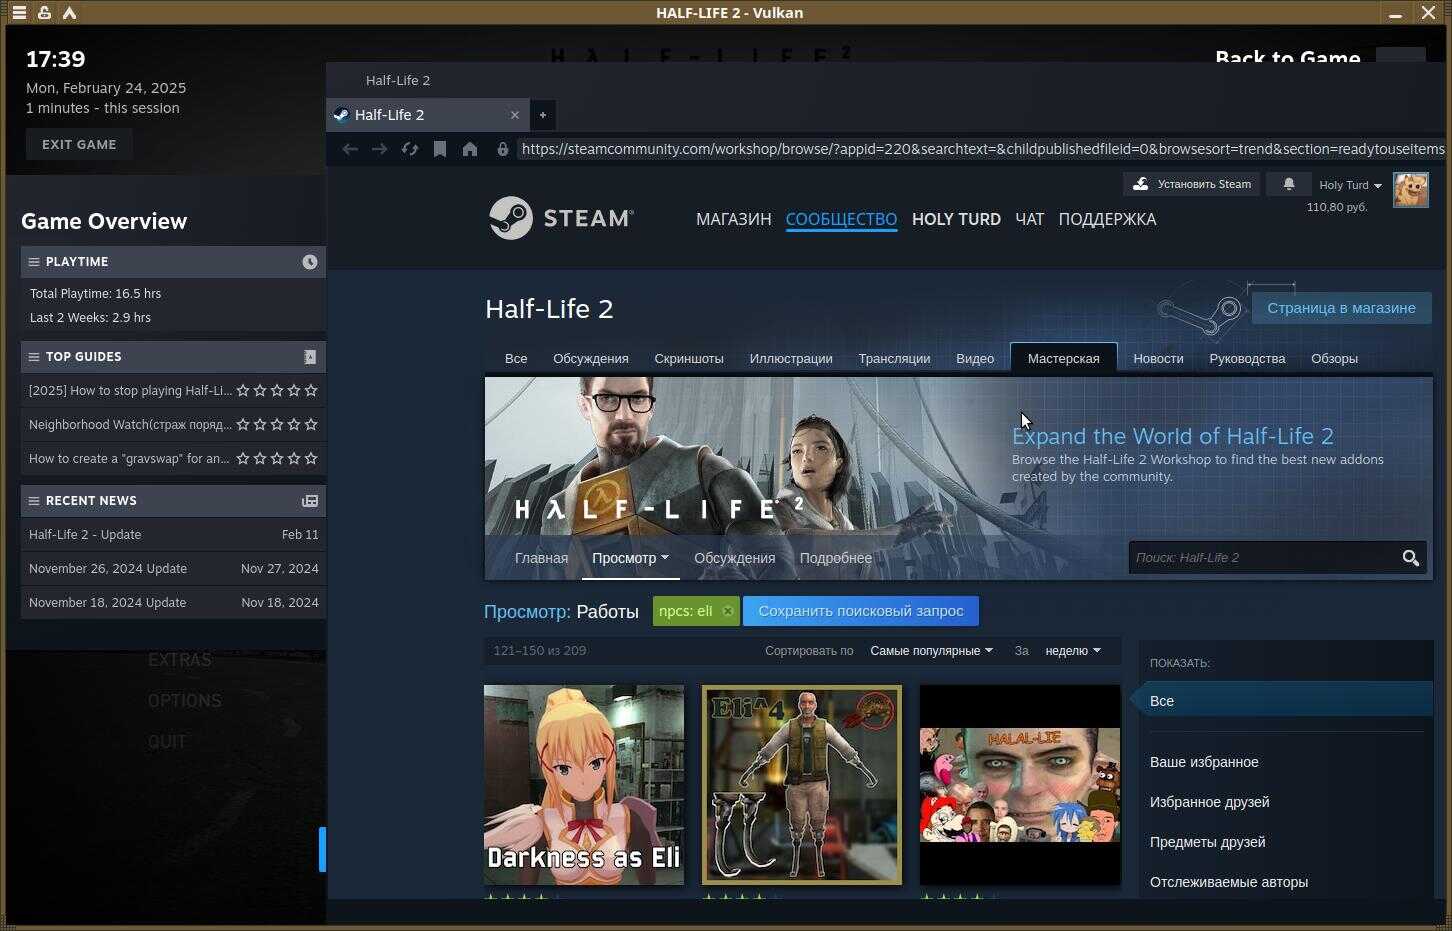The width and height of the screenshot is (1452, 931).
Task: Click the browser URL address bar
Action: pyautogui.click(x=982, y=149)
